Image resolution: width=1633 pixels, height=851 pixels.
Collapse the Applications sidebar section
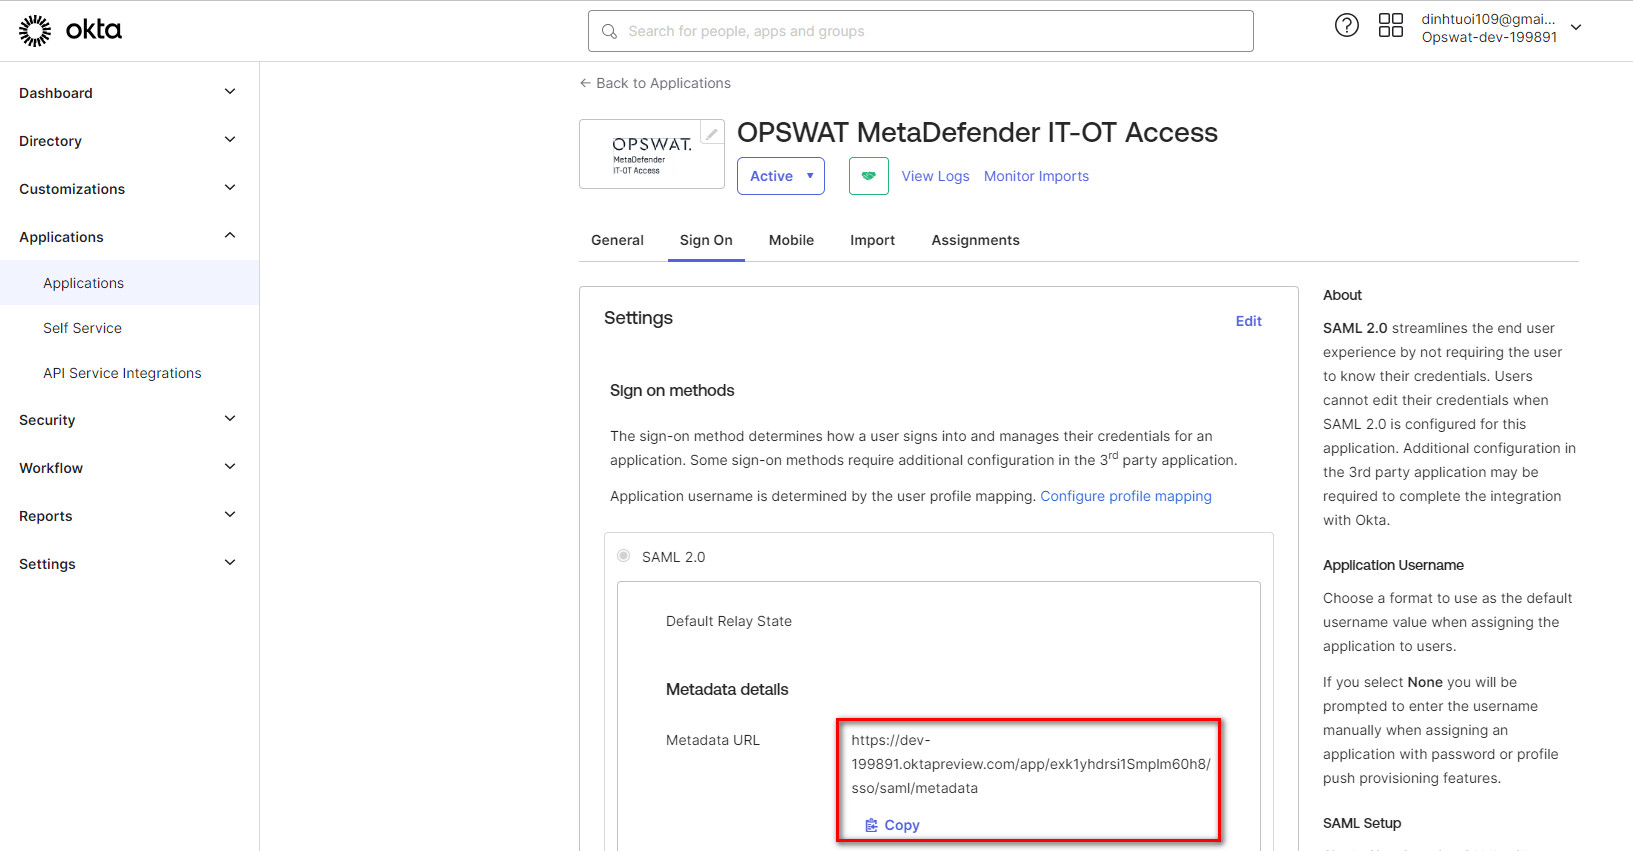229,236
